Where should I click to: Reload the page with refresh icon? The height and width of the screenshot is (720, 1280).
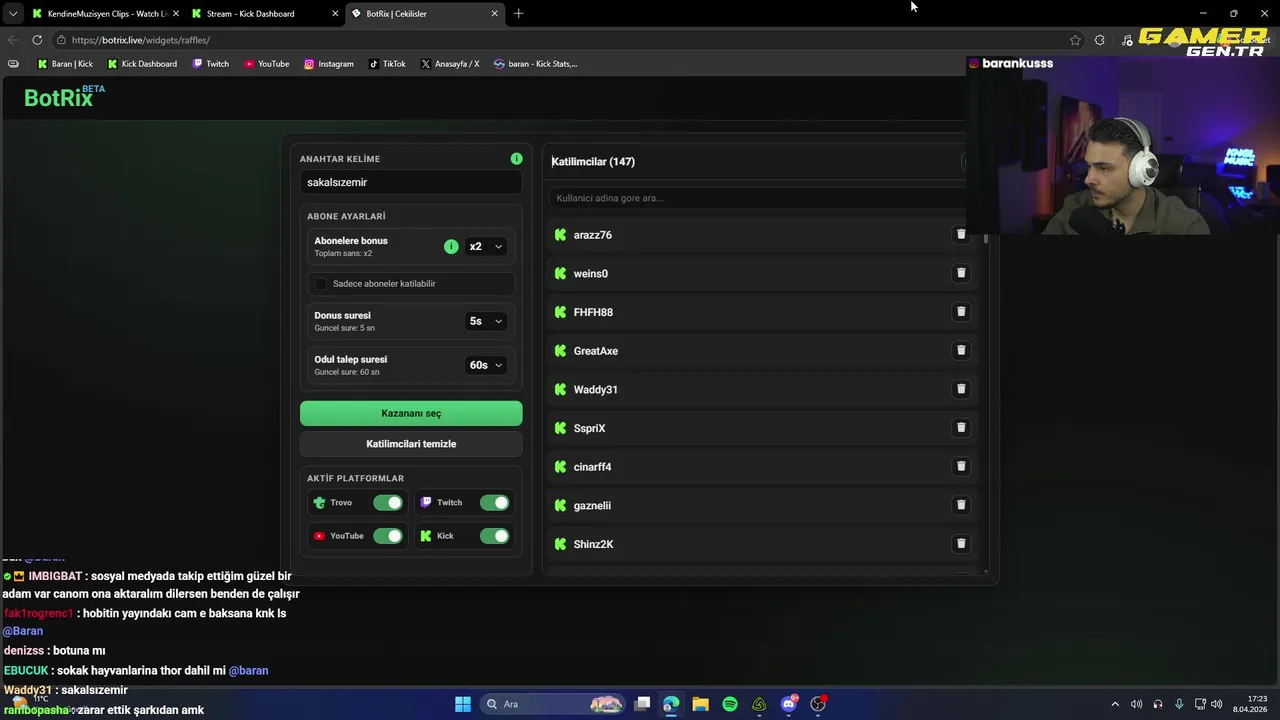click(x=37, y=40)
